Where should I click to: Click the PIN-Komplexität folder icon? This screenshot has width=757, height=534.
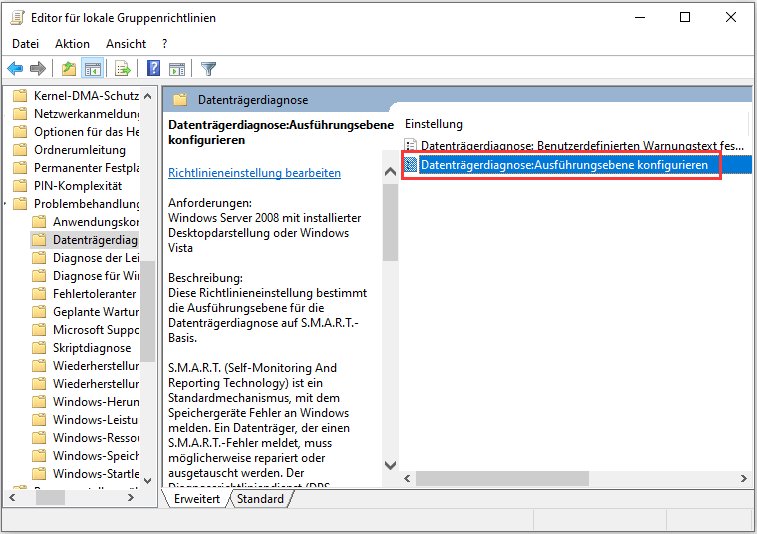[x=20, y=185]
